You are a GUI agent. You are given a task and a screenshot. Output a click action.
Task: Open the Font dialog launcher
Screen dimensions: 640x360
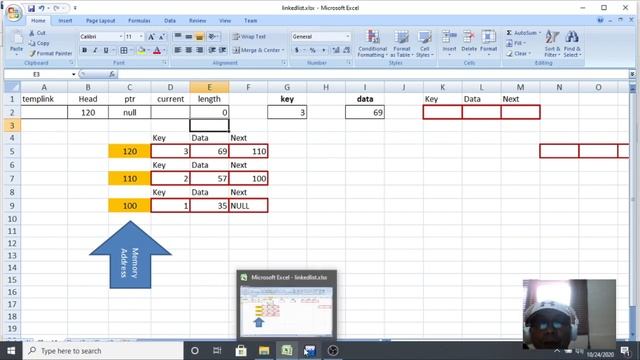tap(164, 62)
